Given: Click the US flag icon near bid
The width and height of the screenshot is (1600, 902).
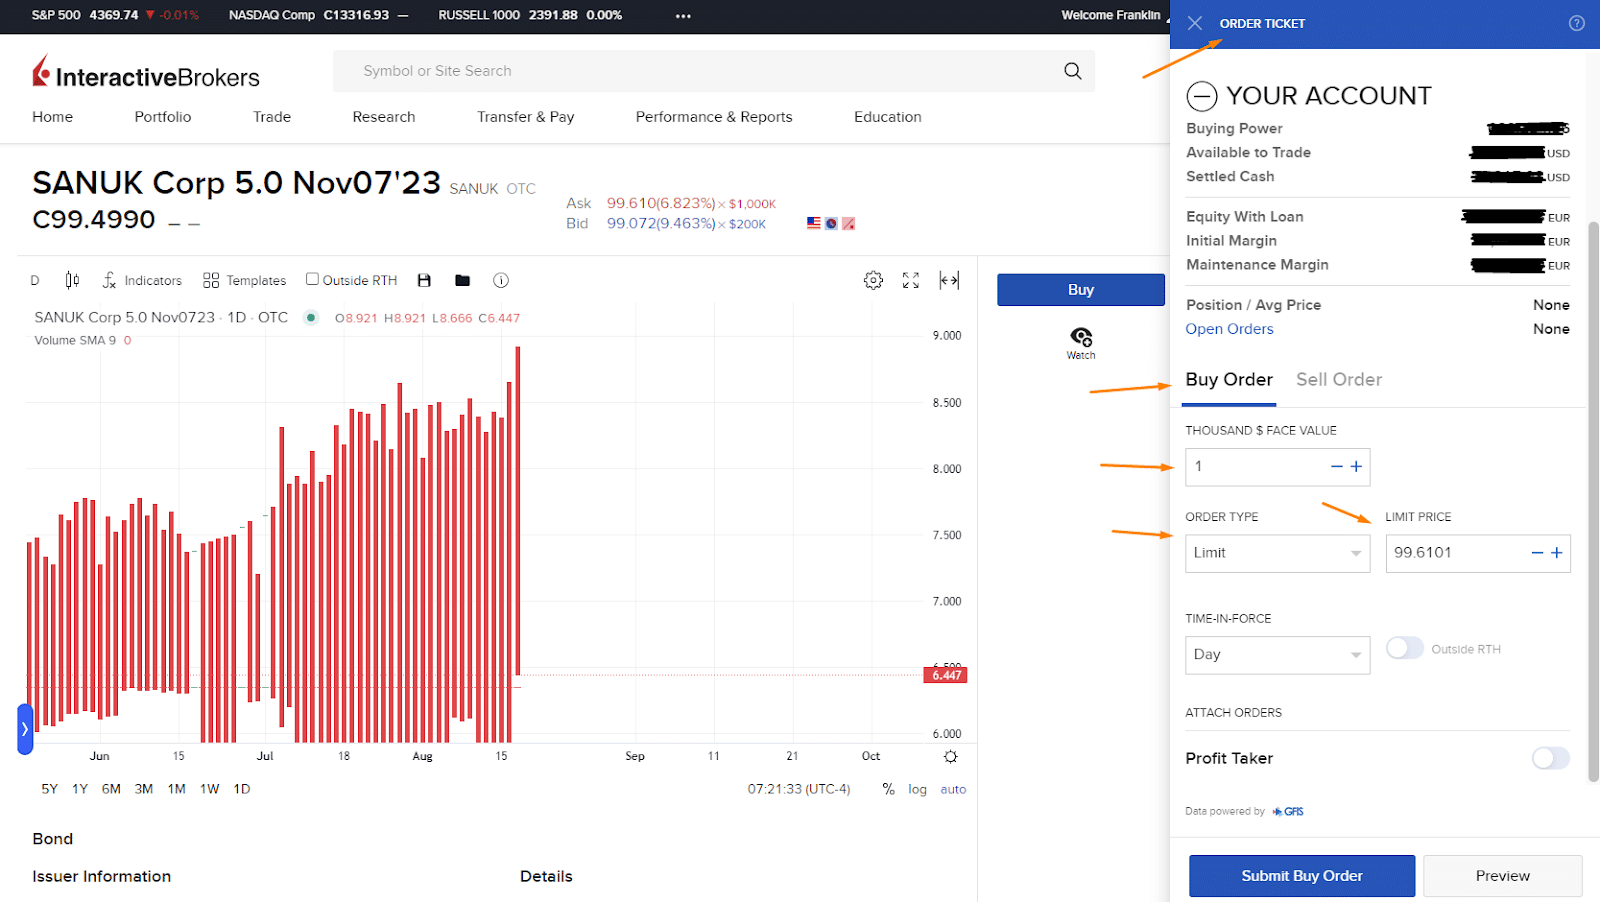Looking at the screenshot, I should (x=814, y=223).
